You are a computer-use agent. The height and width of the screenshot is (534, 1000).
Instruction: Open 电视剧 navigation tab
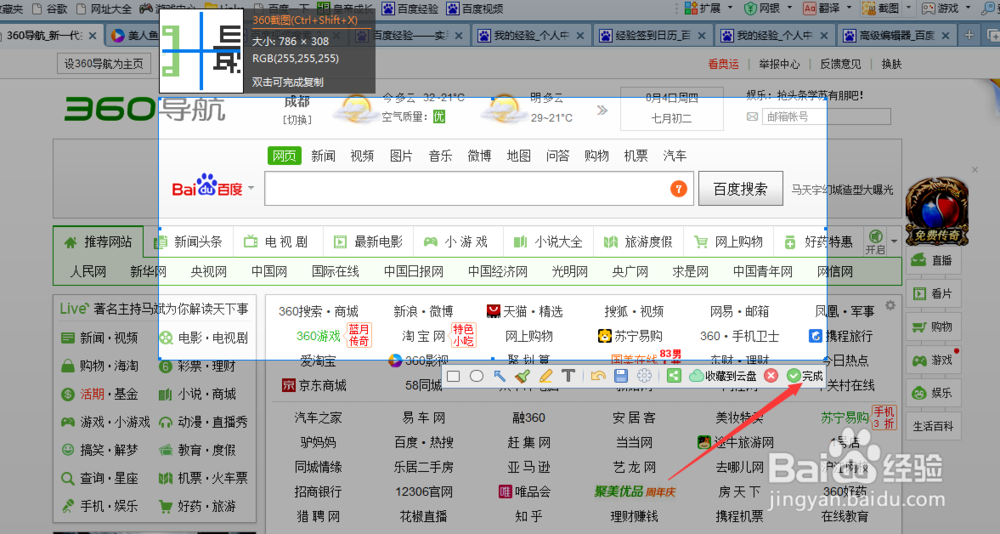point(278,242)
